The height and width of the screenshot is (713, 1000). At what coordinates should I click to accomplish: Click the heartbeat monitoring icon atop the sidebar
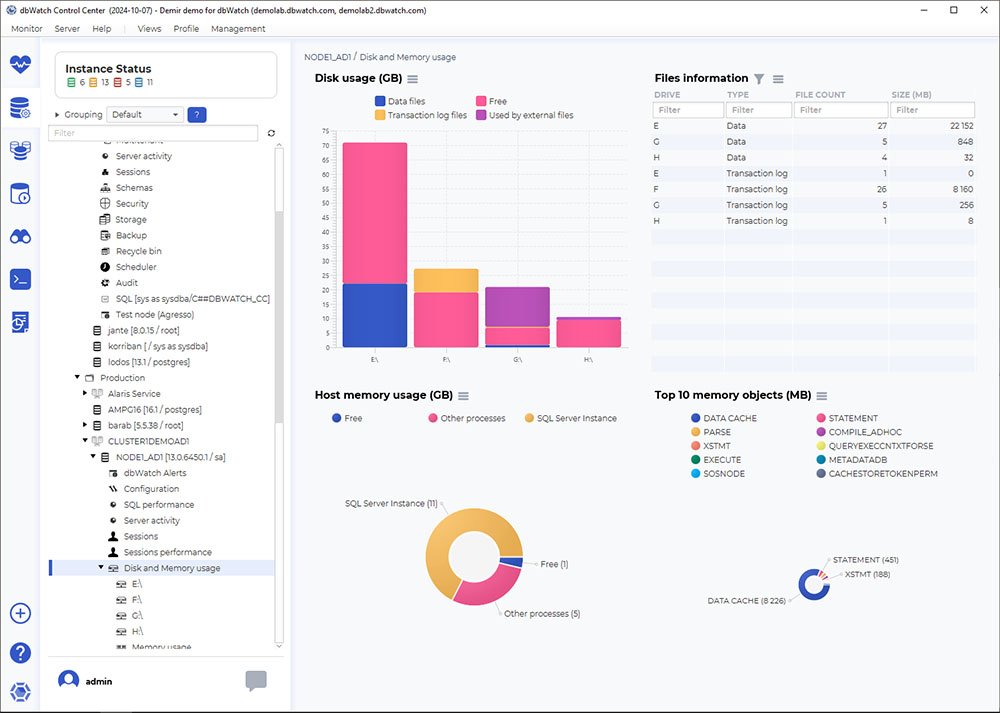point(20,66)
